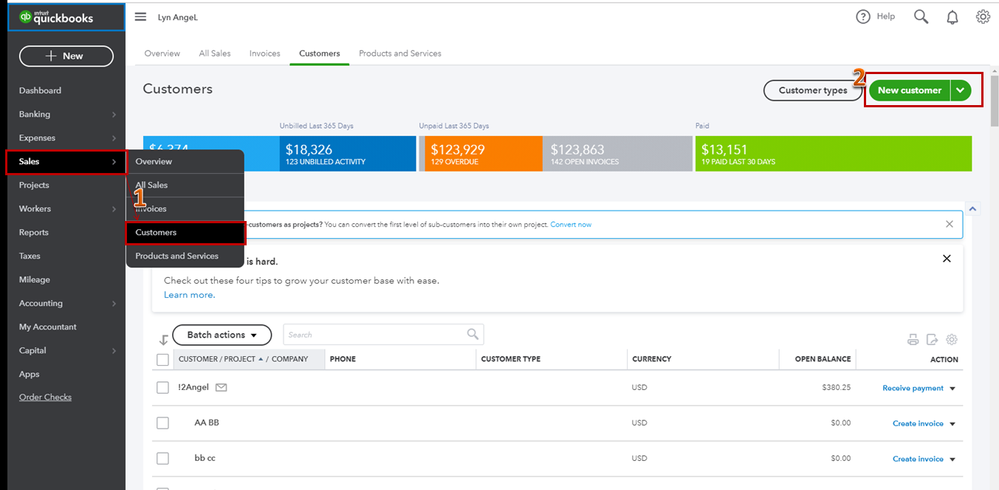Expand the New customer dropdown arrow
Image resolution: width=999 pixels, height=490 pixels.
[961, 90]
